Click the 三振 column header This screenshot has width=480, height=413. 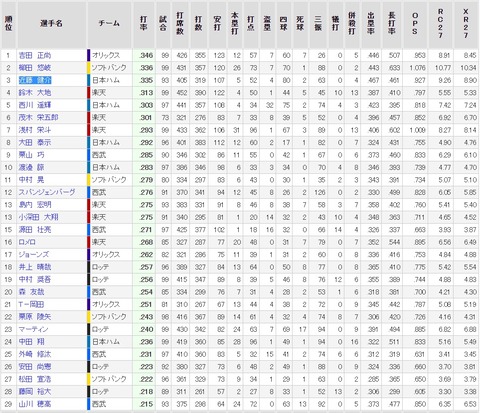318,24
